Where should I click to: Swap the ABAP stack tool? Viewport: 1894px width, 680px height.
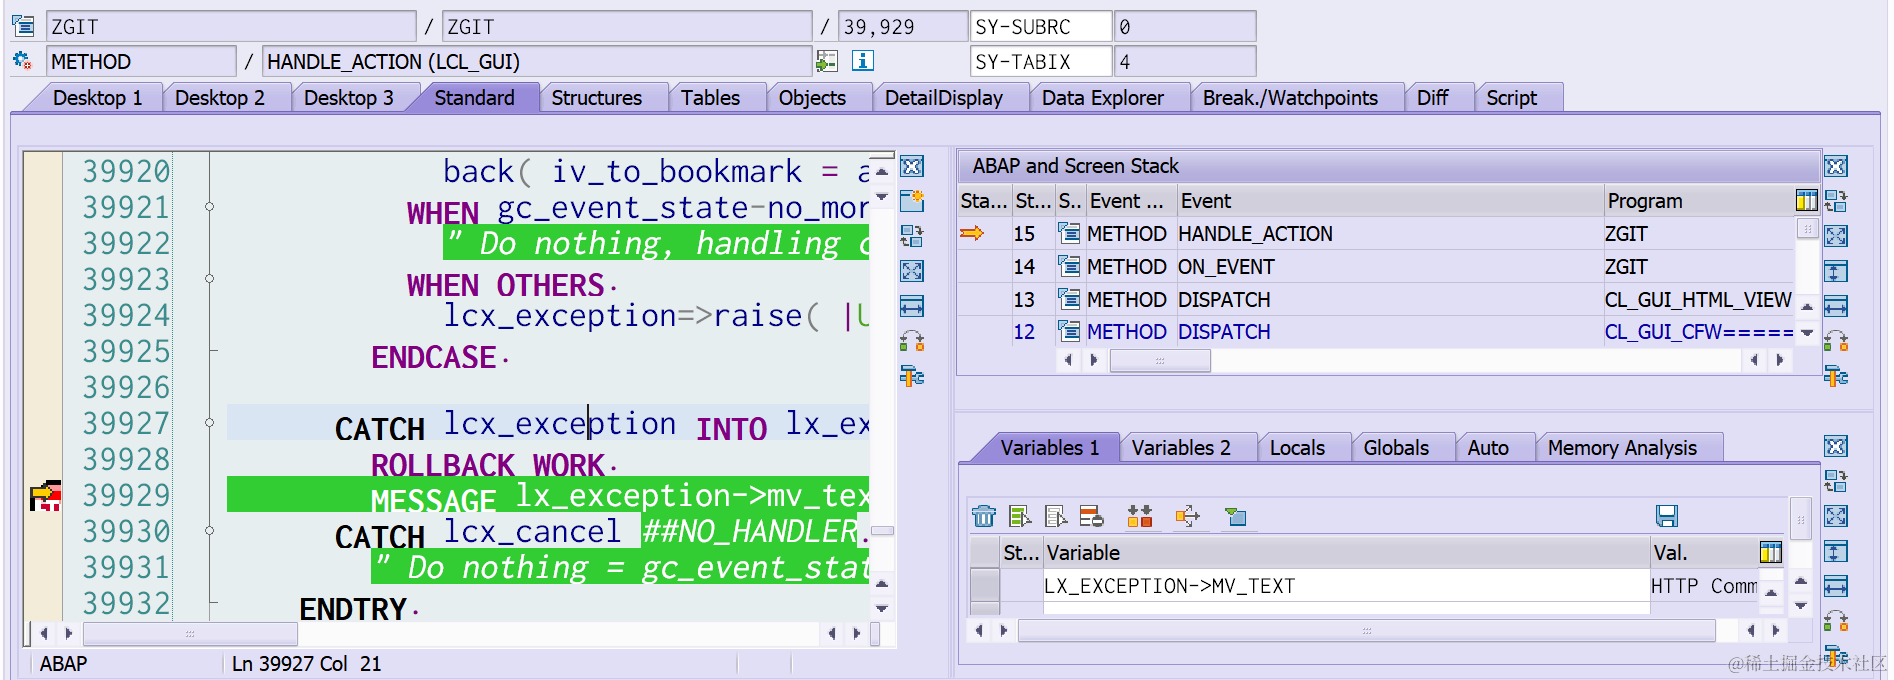1836,341
